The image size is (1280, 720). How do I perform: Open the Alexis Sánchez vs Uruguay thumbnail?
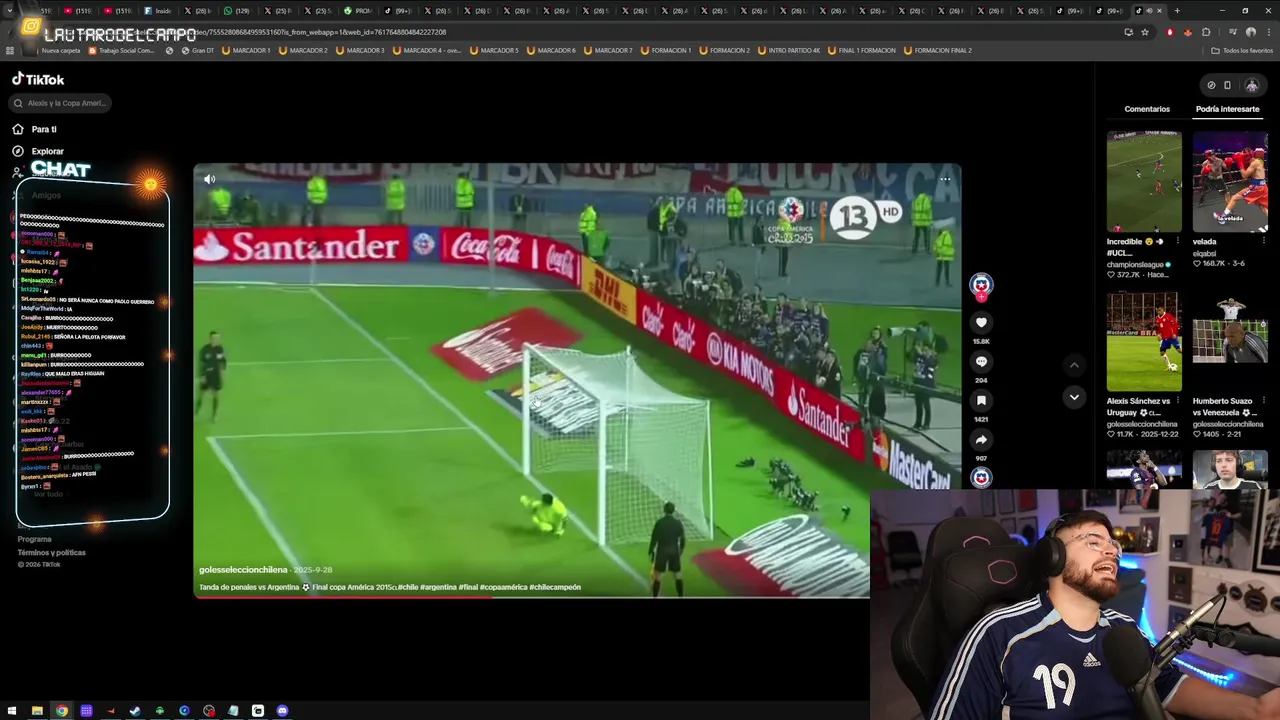[1144, 341]
